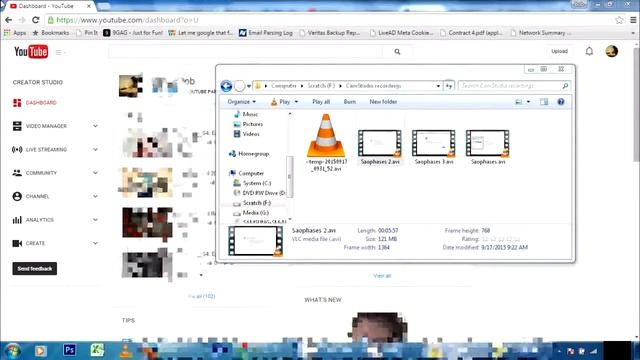Click the Chrome reload button
The image size is (640, 360).
[36, 20]
